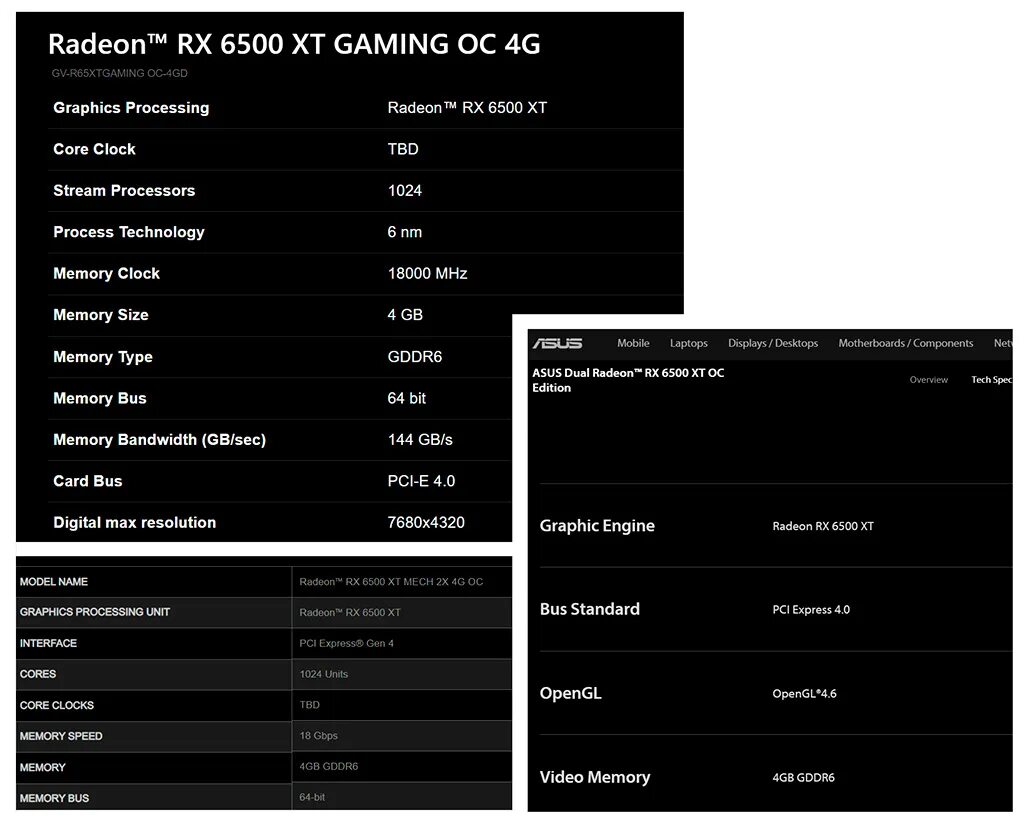The height and width of the screenshot is (826, 1024).
Task: Select INTERFACE value PCI Express Gen 4
Action: [347, 643]
